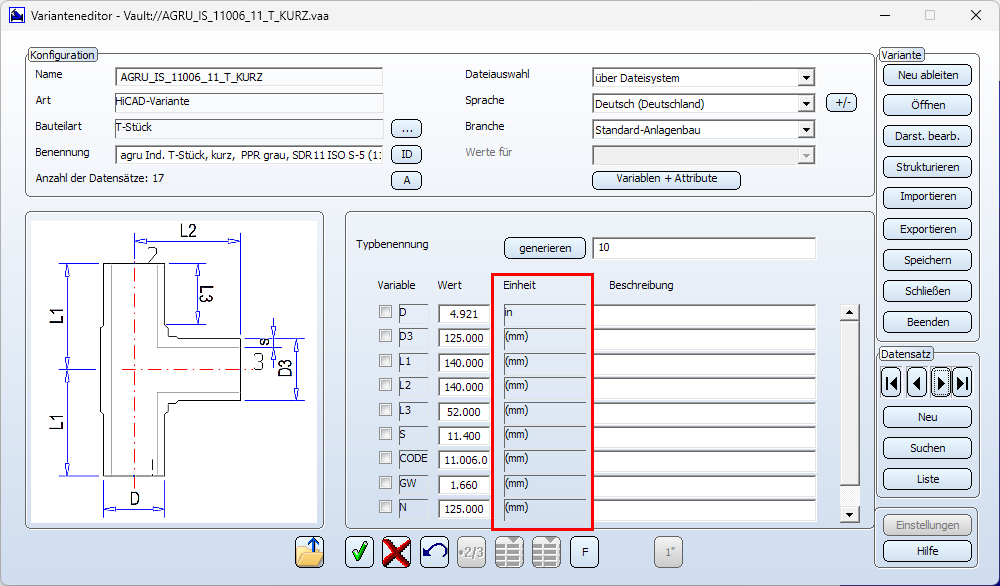Image resolution: width=1000 pixels, height=586 pixels.
Task: Click the Beschreibung field for D3
Action: (x=705, y=338)
